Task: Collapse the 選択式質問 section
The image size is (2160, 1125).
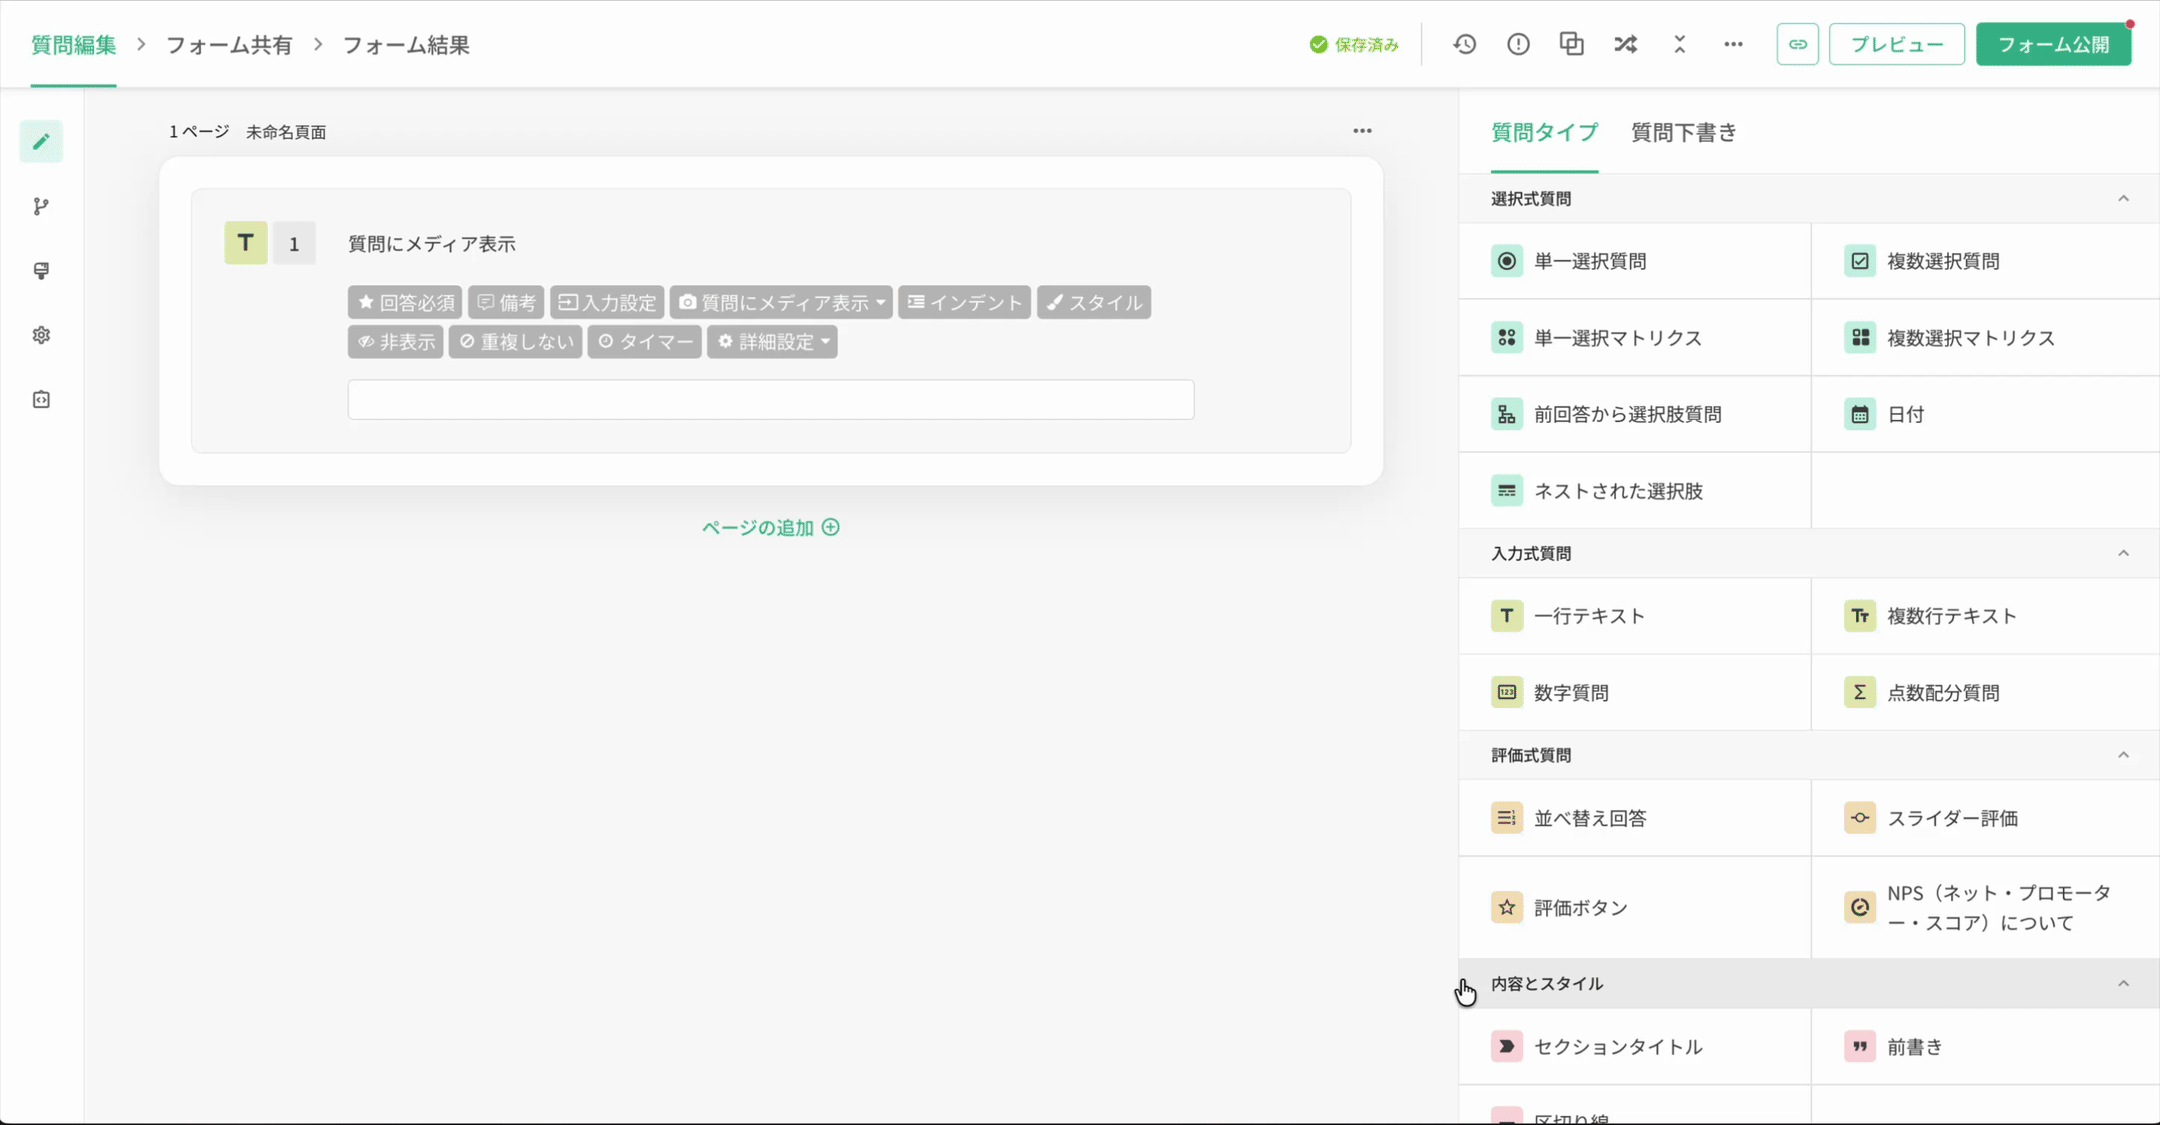Action: tap(2123, 198)
